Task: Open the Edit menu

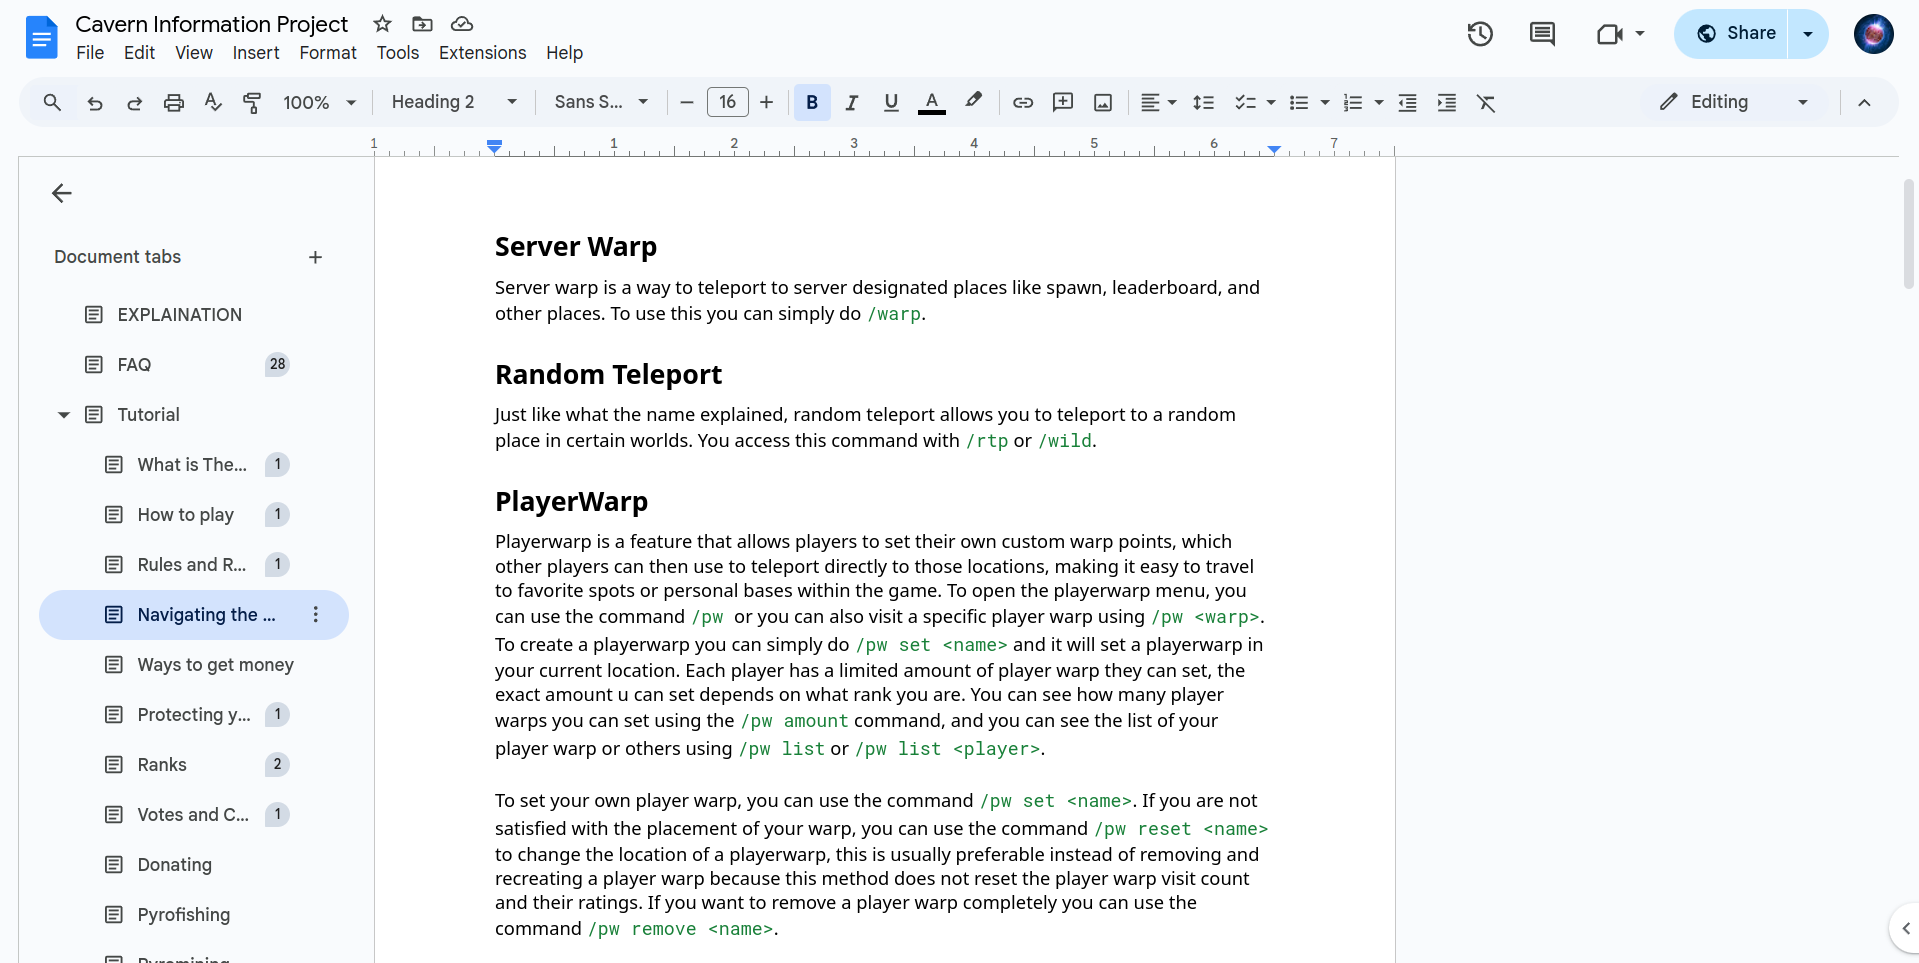Action: [139, 53]
